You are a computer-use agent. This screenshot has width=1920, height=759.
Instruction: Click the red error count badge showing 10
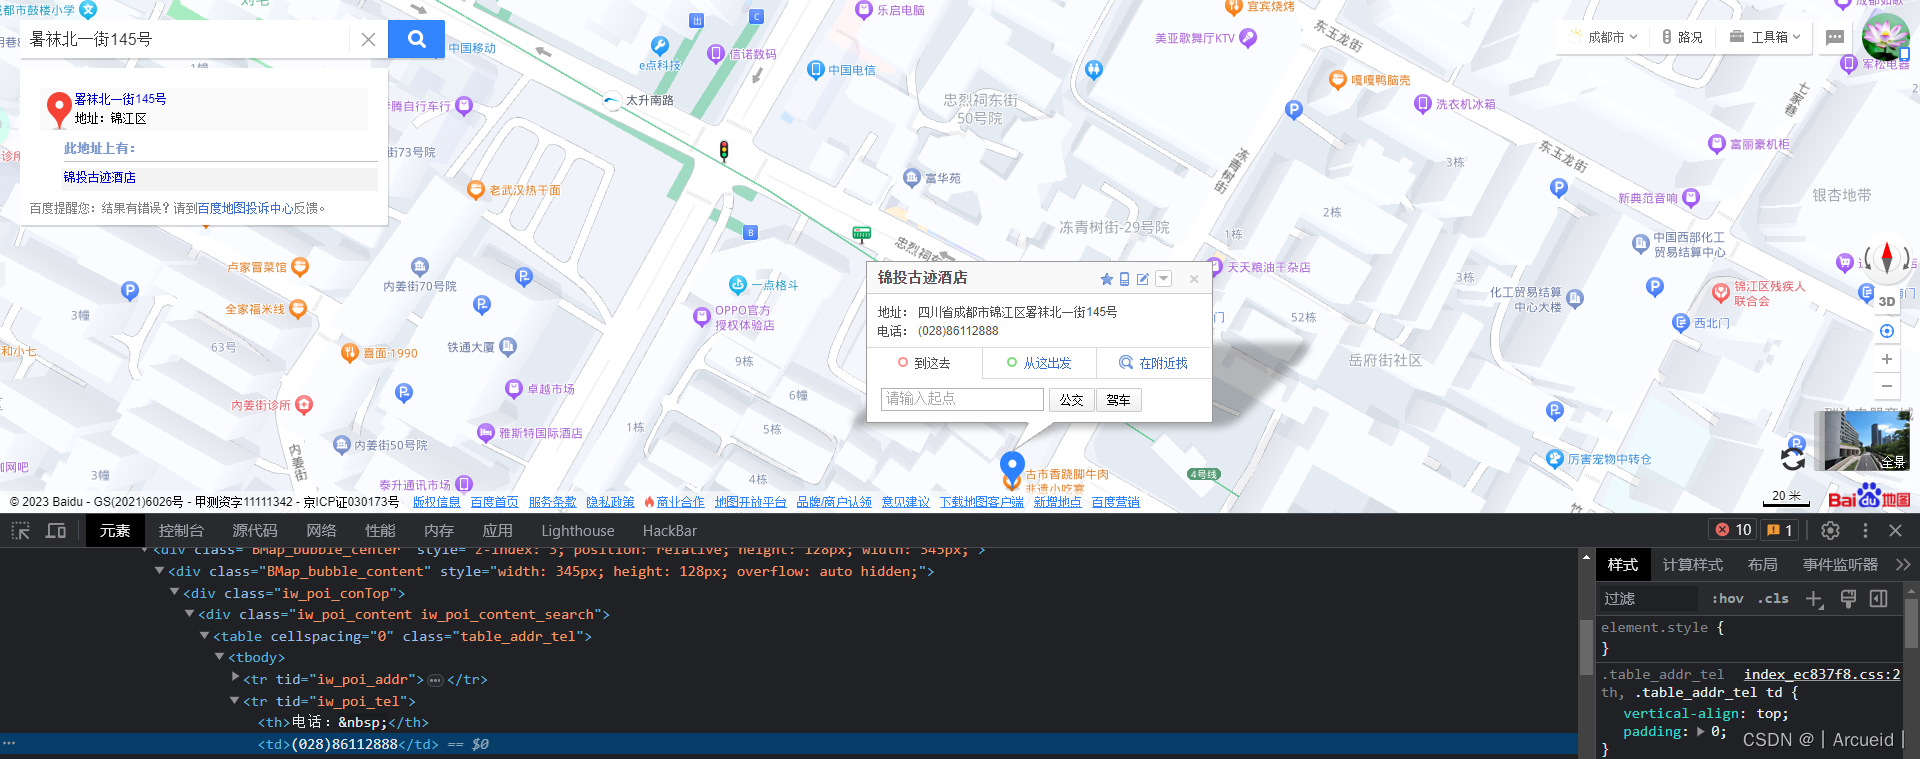pos(1733,530)
